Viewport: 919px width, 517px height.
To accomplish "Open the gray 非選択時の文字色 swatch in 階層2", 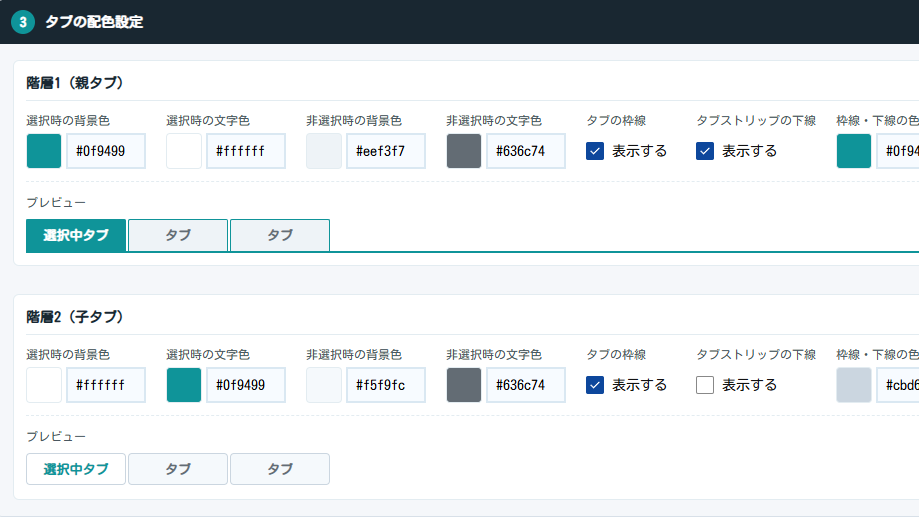I will [x=464, y=385].
